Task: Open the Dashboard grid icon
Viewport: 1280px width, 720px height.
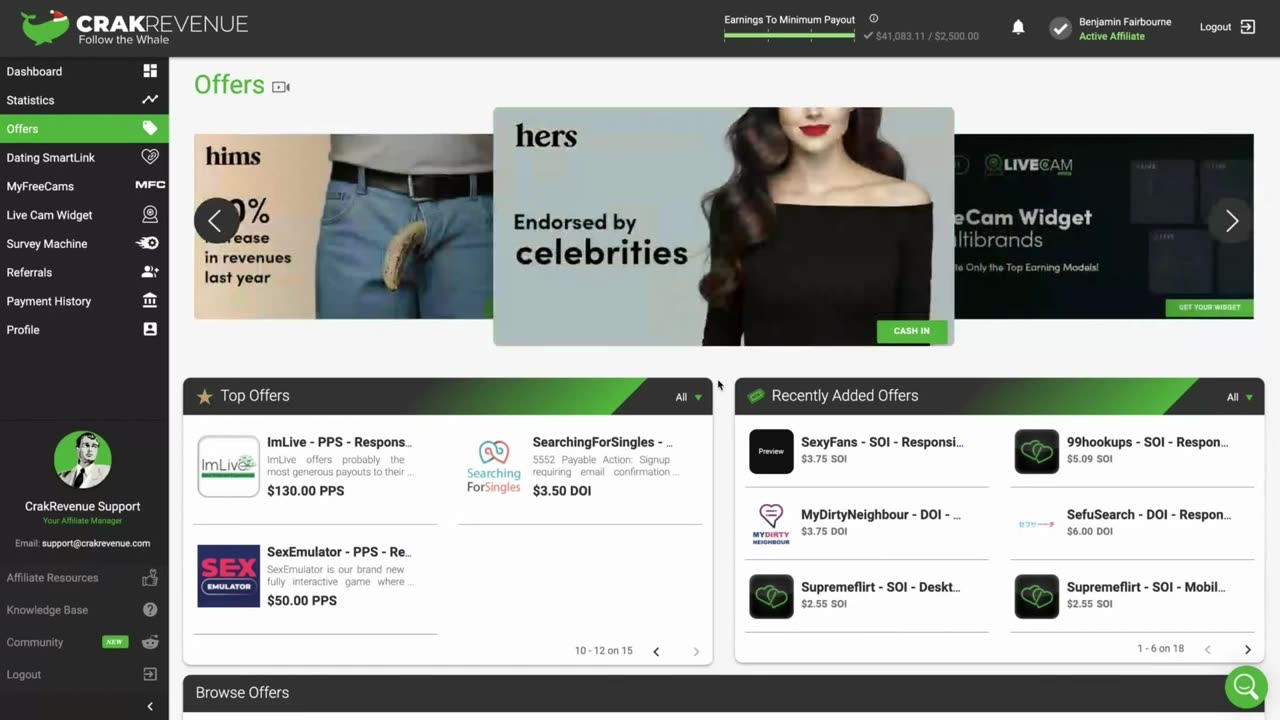Action: click(150, 71)
